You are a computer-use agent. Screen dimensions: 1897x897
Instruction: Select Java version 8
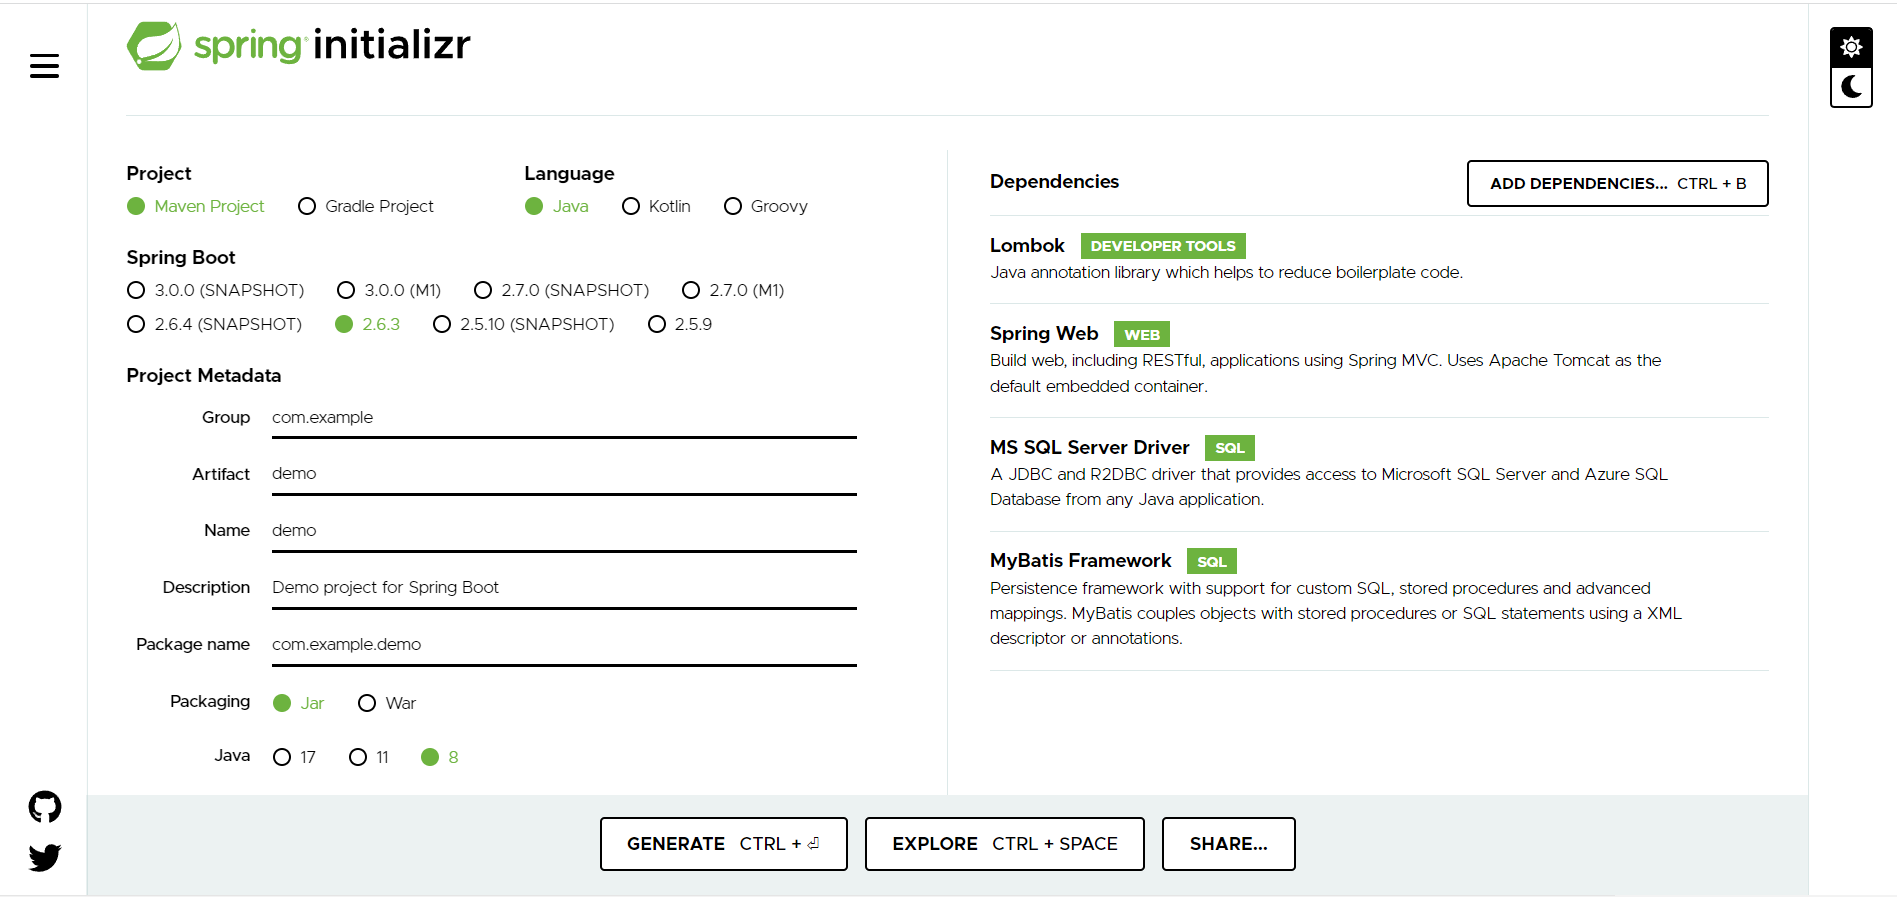click(440, 757)
